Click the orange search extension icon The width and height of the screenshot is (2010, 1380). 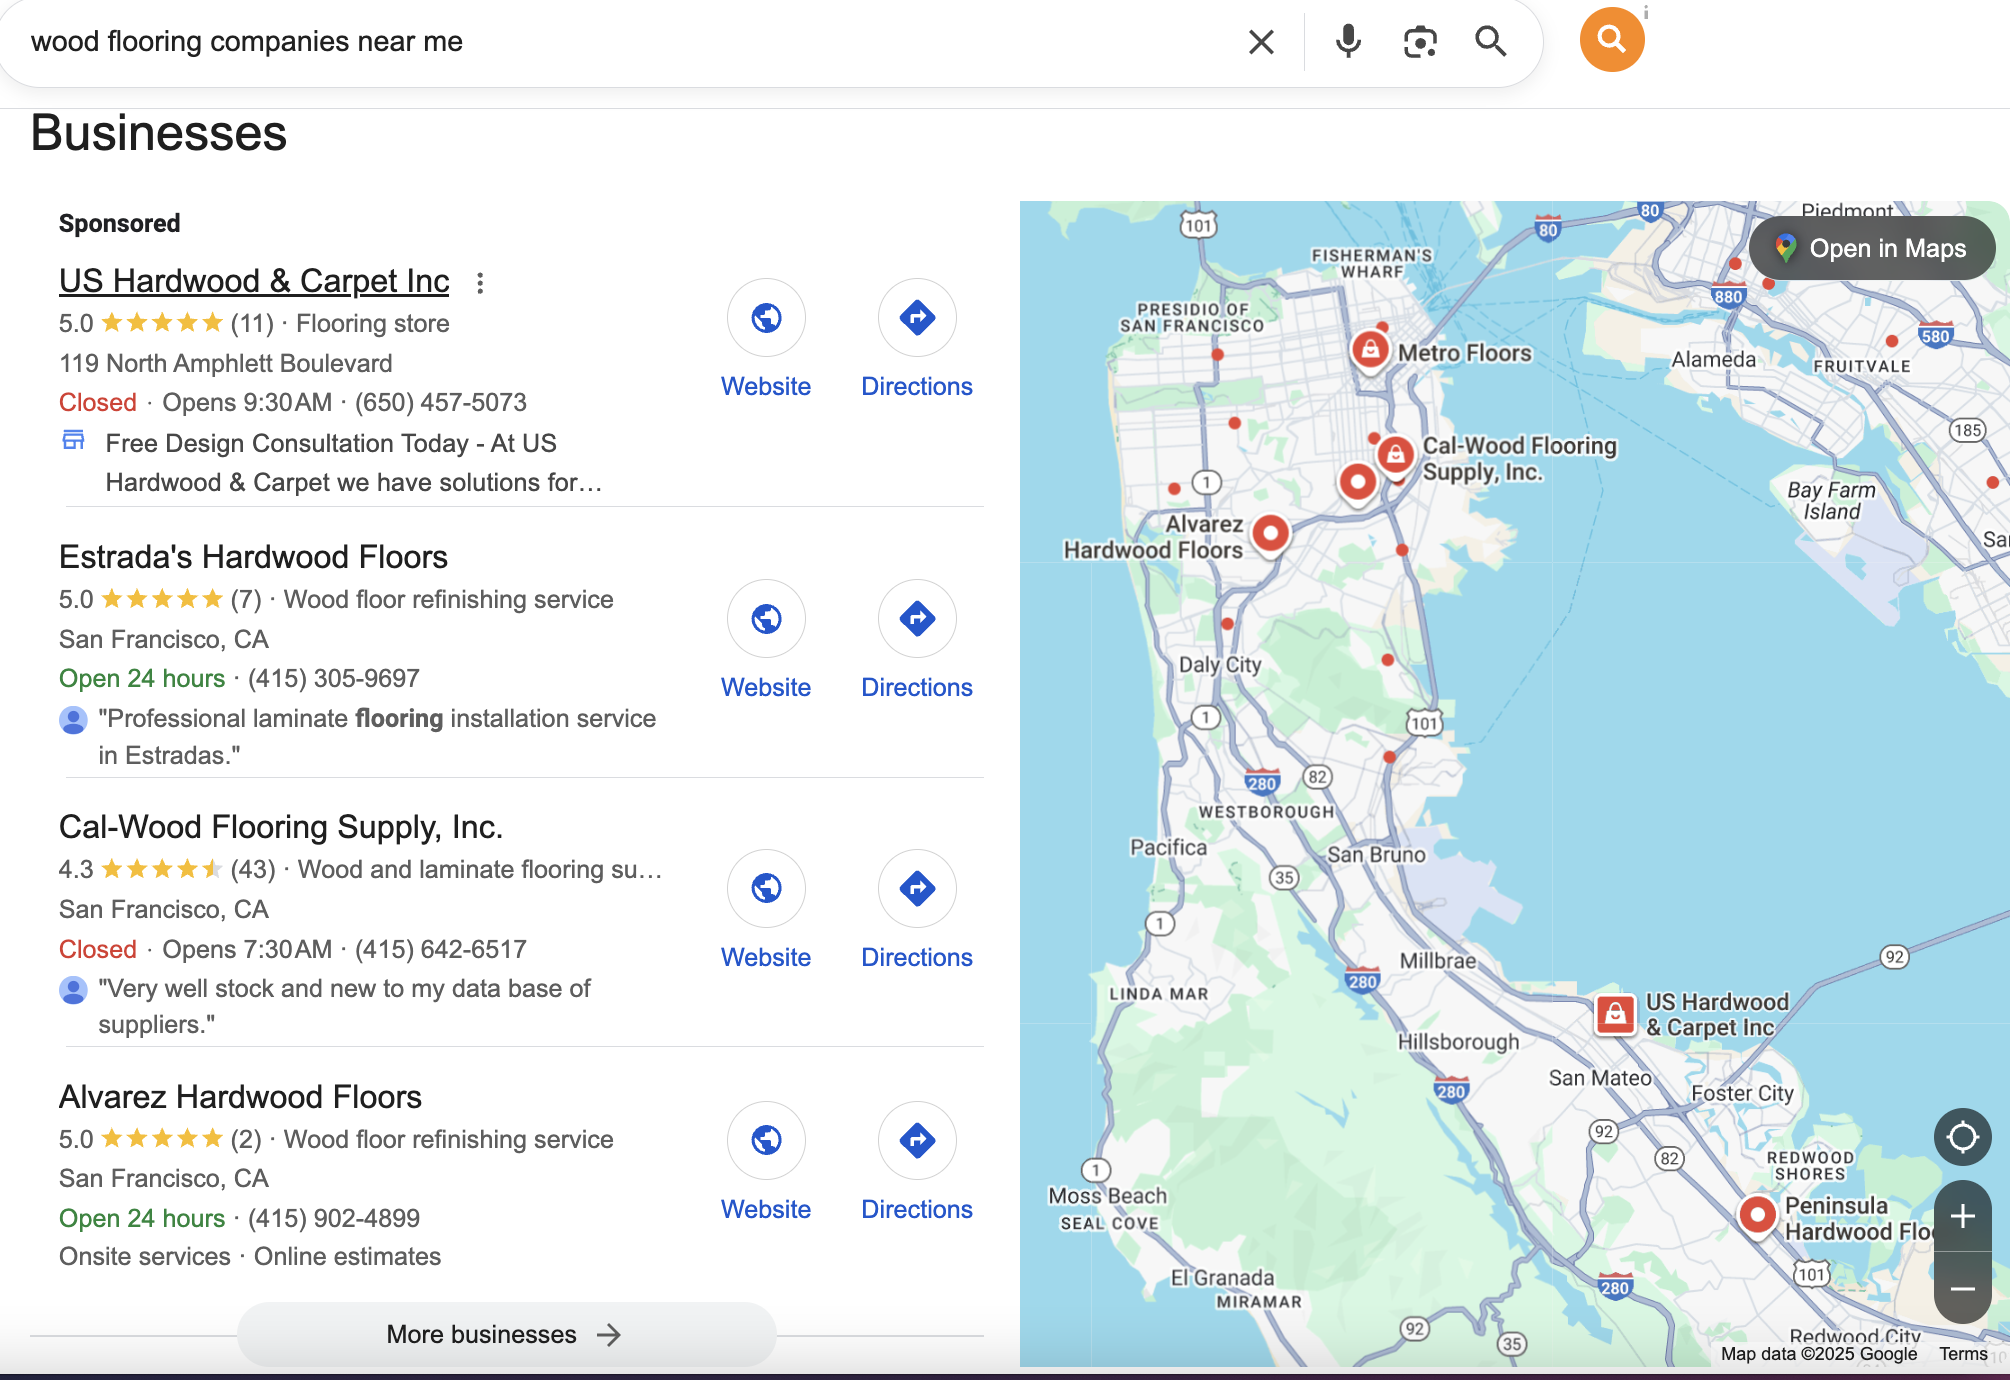click(1611, 40)
